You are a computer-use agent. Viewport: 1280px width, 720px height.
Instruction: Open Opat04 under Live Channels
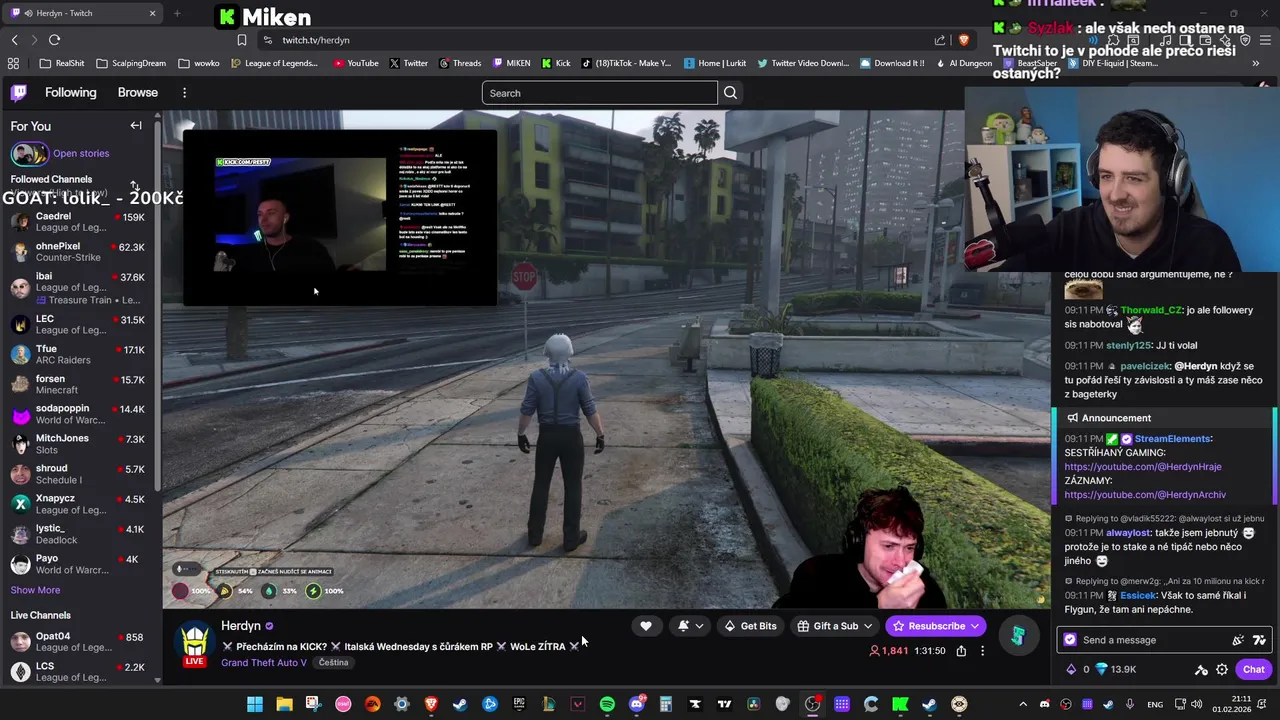[x=78, y=642]
